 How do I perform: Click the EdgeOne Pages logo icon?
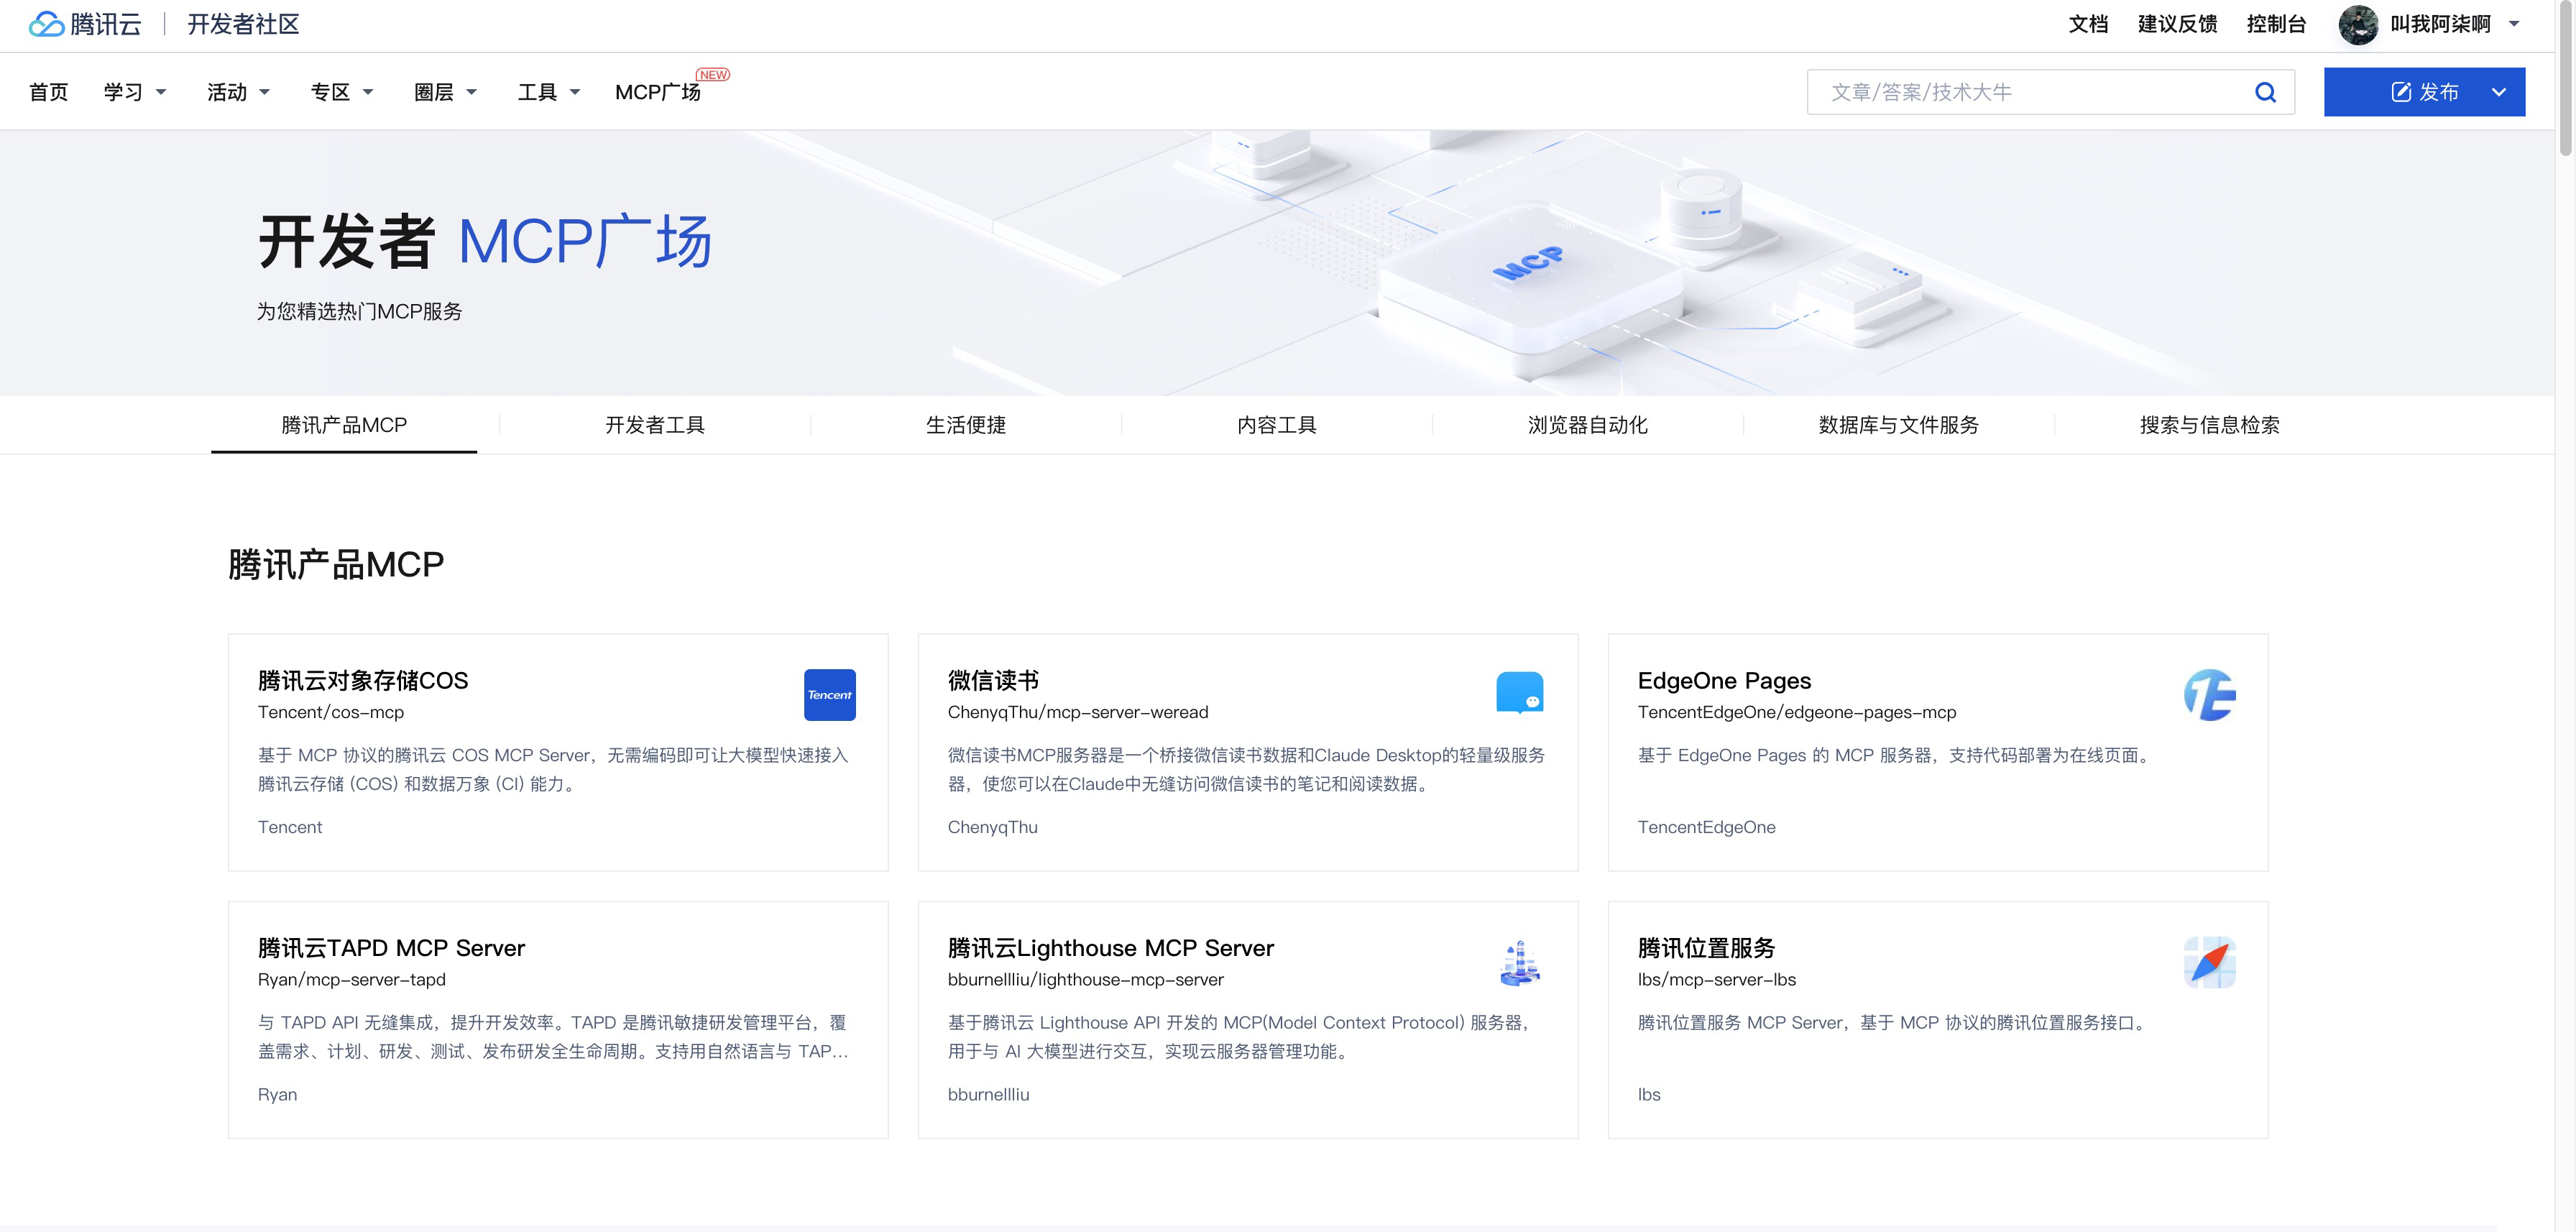tap(2209, 695)
